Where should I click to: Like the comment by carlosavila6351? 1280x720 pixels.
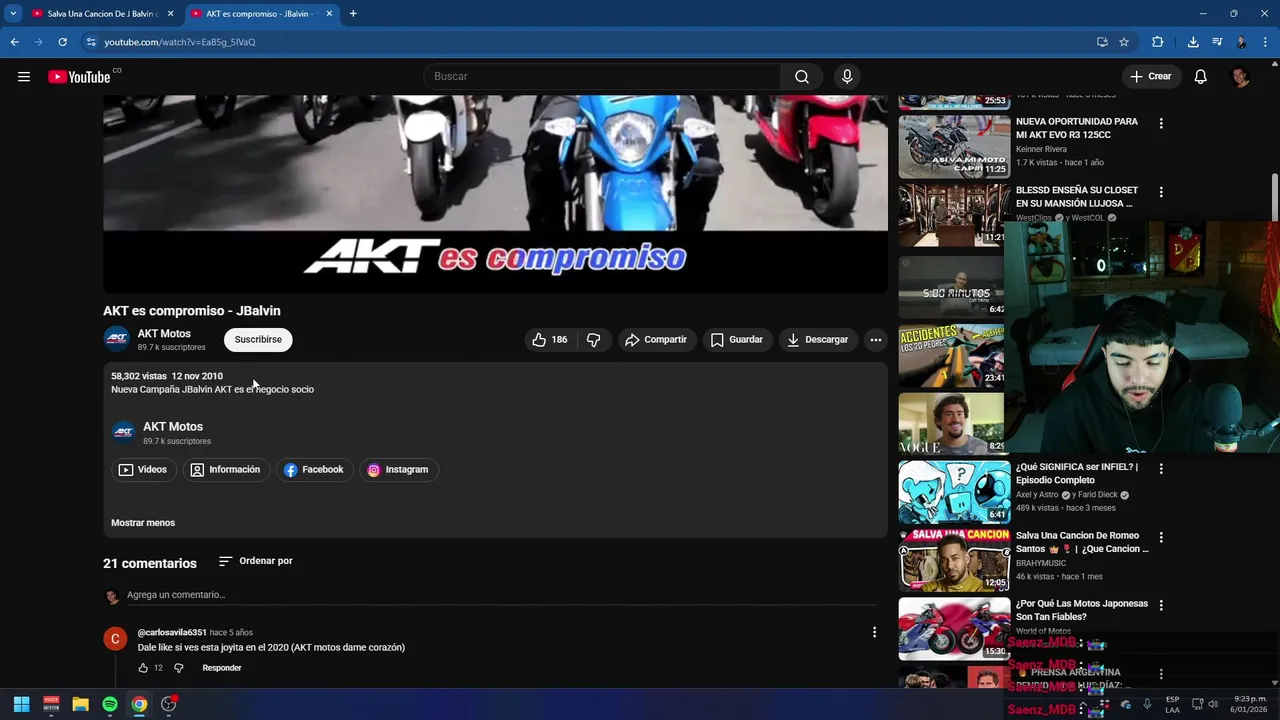click(x=143, y=668)
